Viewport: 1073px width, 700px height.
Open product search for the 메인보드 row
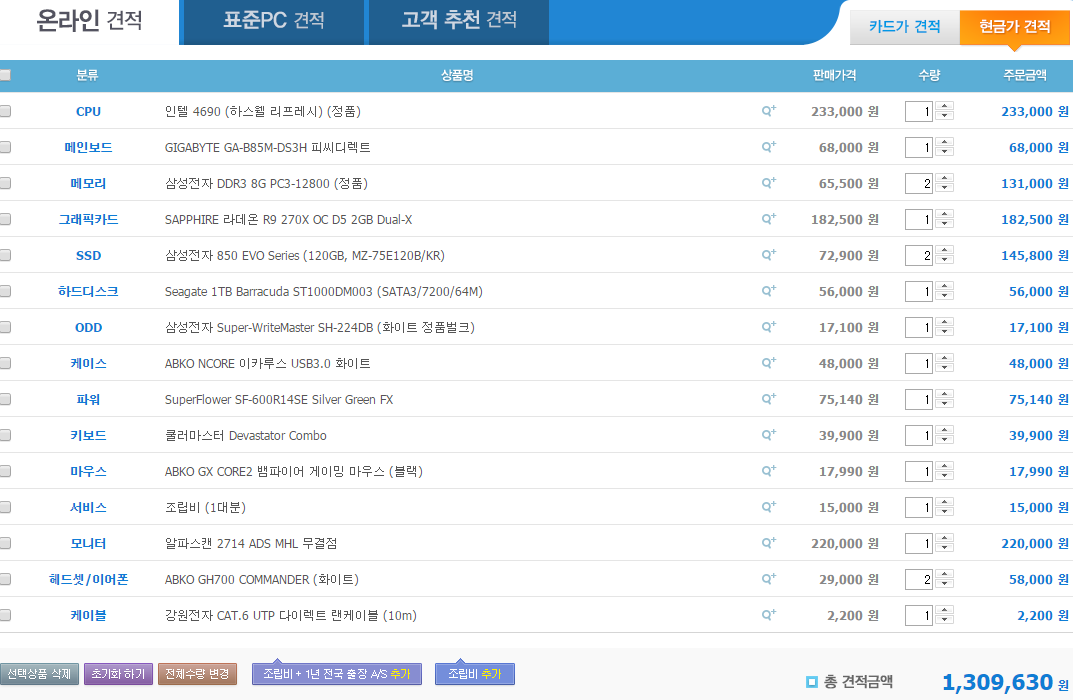pyautogui.click(x=768, y=147)
